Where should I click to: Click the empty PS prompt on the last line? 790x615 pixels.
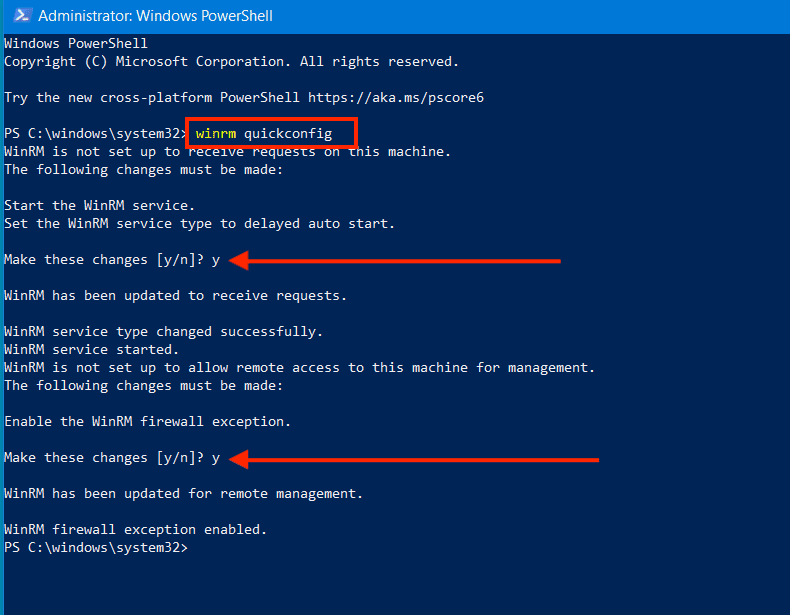[95, 548]
